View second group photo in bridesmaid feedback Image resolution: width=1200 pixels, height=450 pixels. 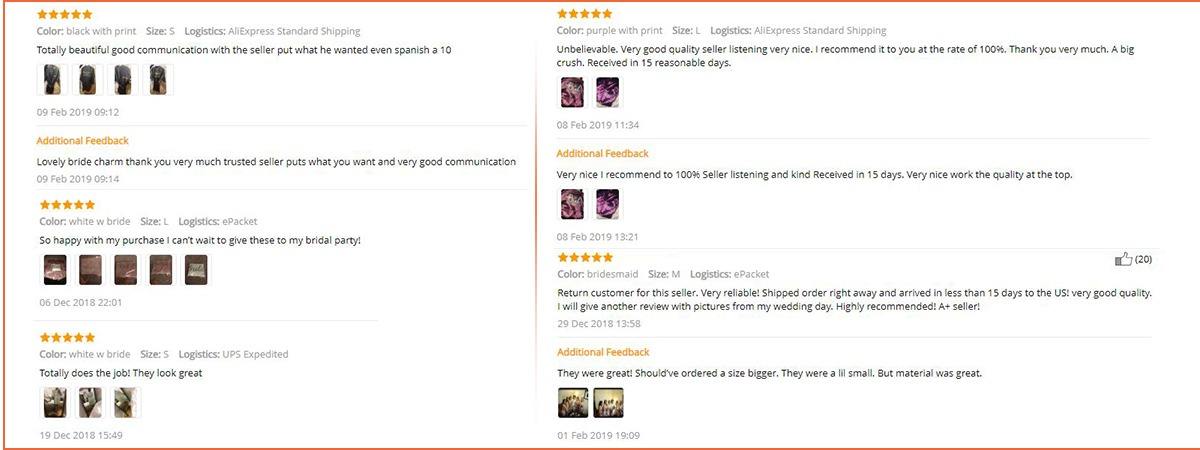tap(608, 403)
